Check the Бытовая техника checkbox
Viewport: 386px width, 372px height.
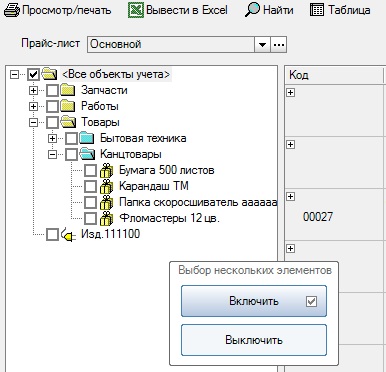coord(71,138)
